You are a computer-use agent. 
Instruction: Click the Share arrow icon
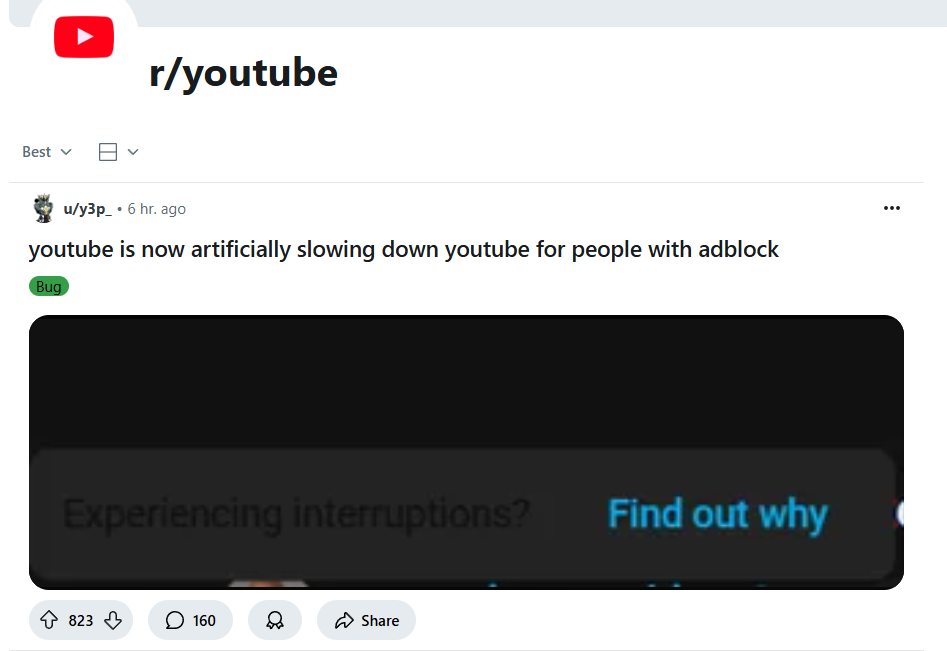click(344, 620)
